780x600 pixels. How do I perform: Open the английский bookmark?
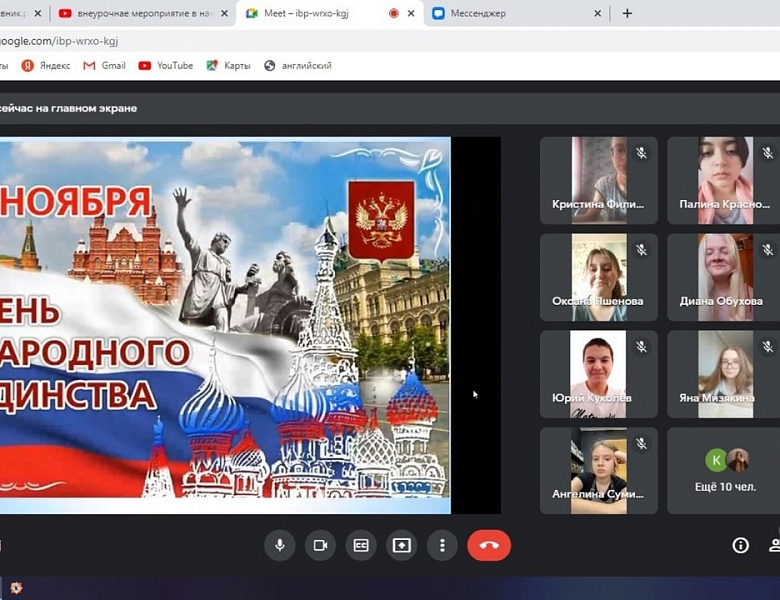pos(298,66)
